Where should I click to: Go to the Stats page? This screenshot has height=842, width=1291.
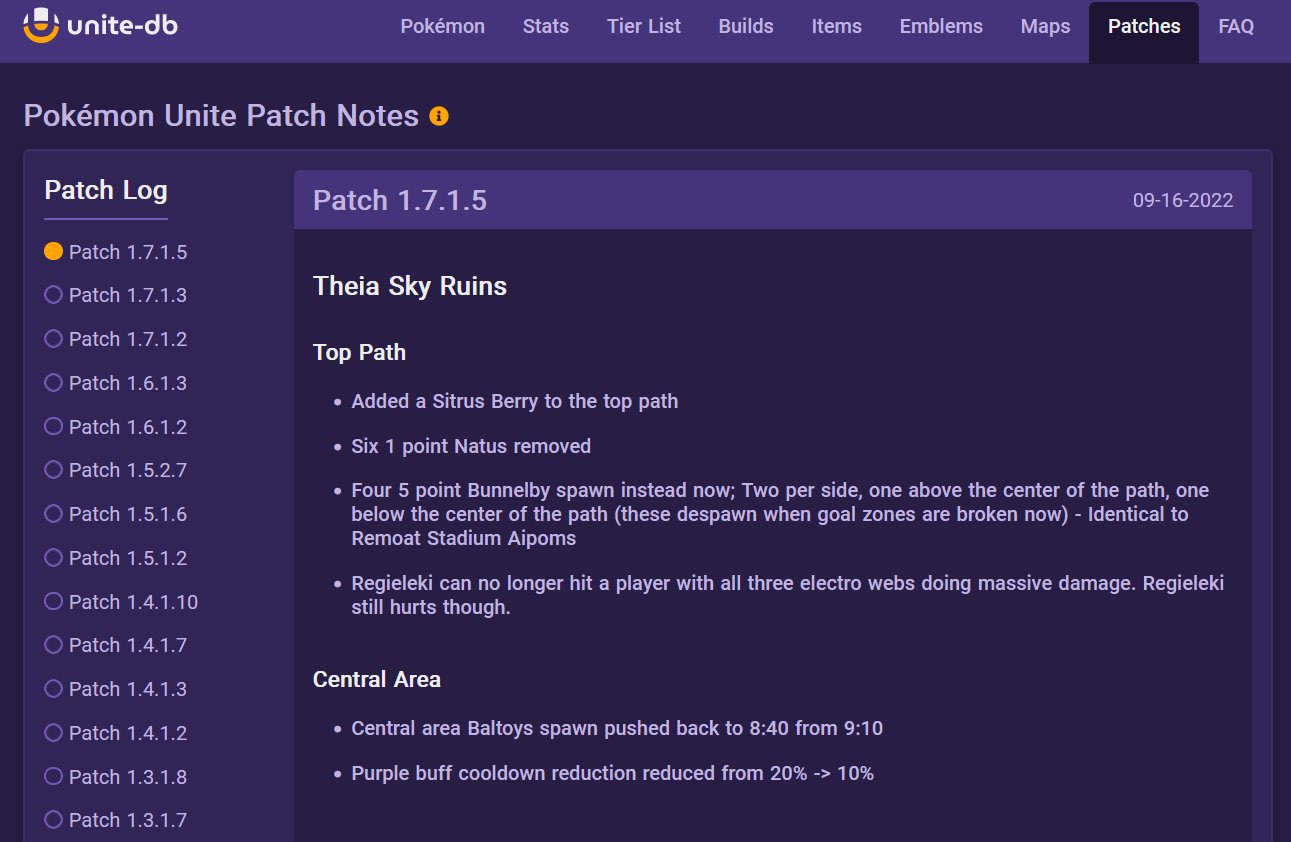545,27
